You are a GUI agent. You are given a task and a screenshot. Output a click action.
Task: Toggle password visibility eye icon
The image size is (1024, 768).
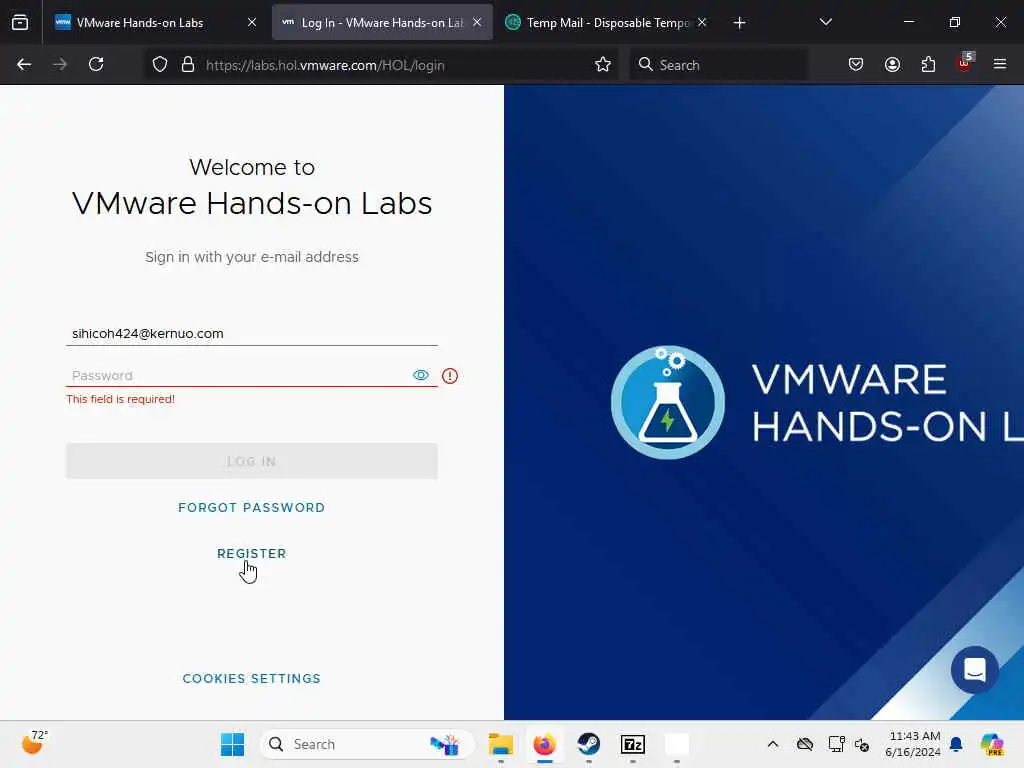click(x=421, y=375)
